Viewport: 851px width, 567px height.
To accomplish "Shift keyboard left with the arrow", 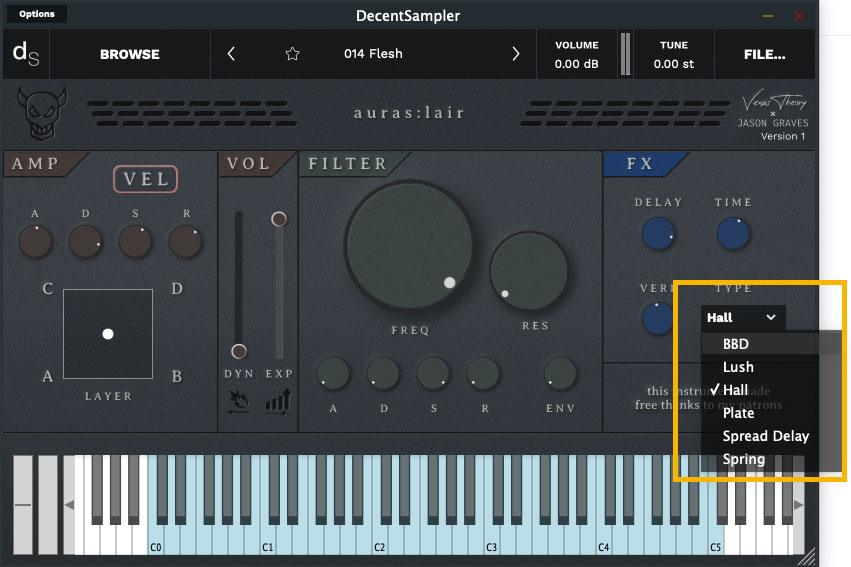I will (x=69, y=505).
